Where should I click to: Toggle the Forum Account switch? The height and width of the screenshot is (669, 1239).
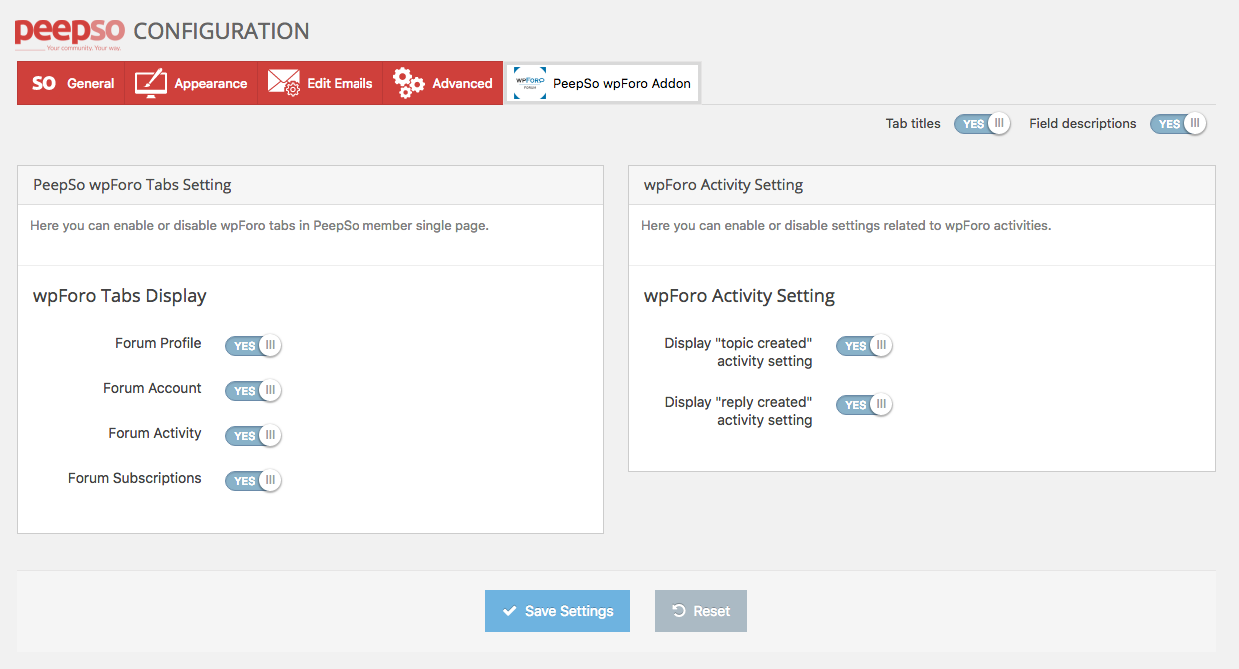253,391
